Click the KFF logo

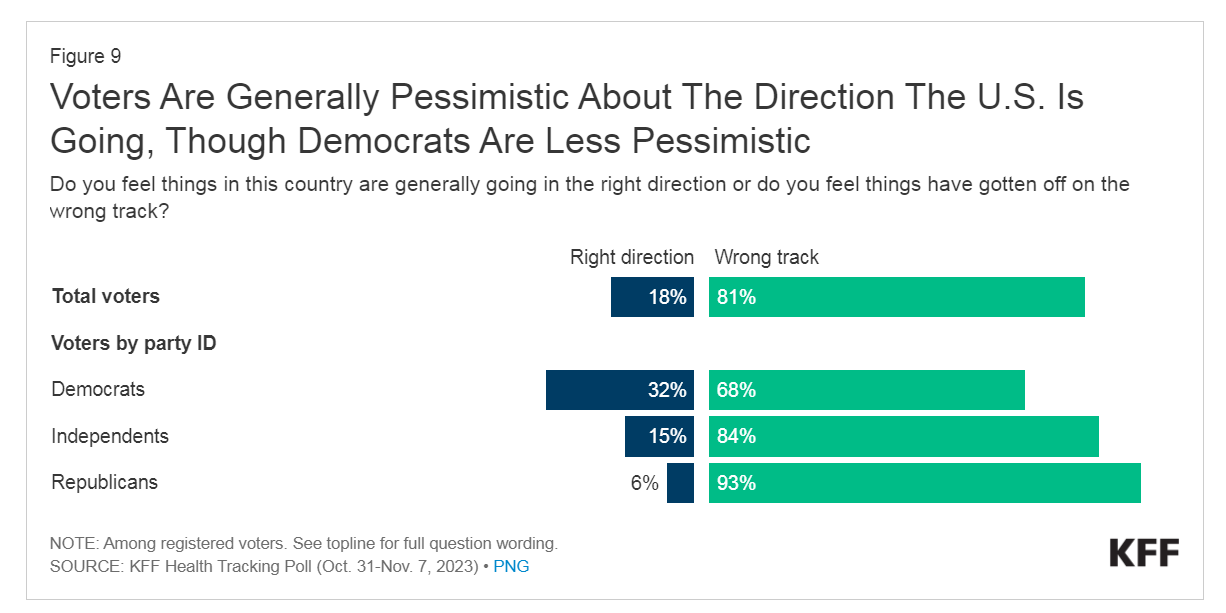point(1144,552)
